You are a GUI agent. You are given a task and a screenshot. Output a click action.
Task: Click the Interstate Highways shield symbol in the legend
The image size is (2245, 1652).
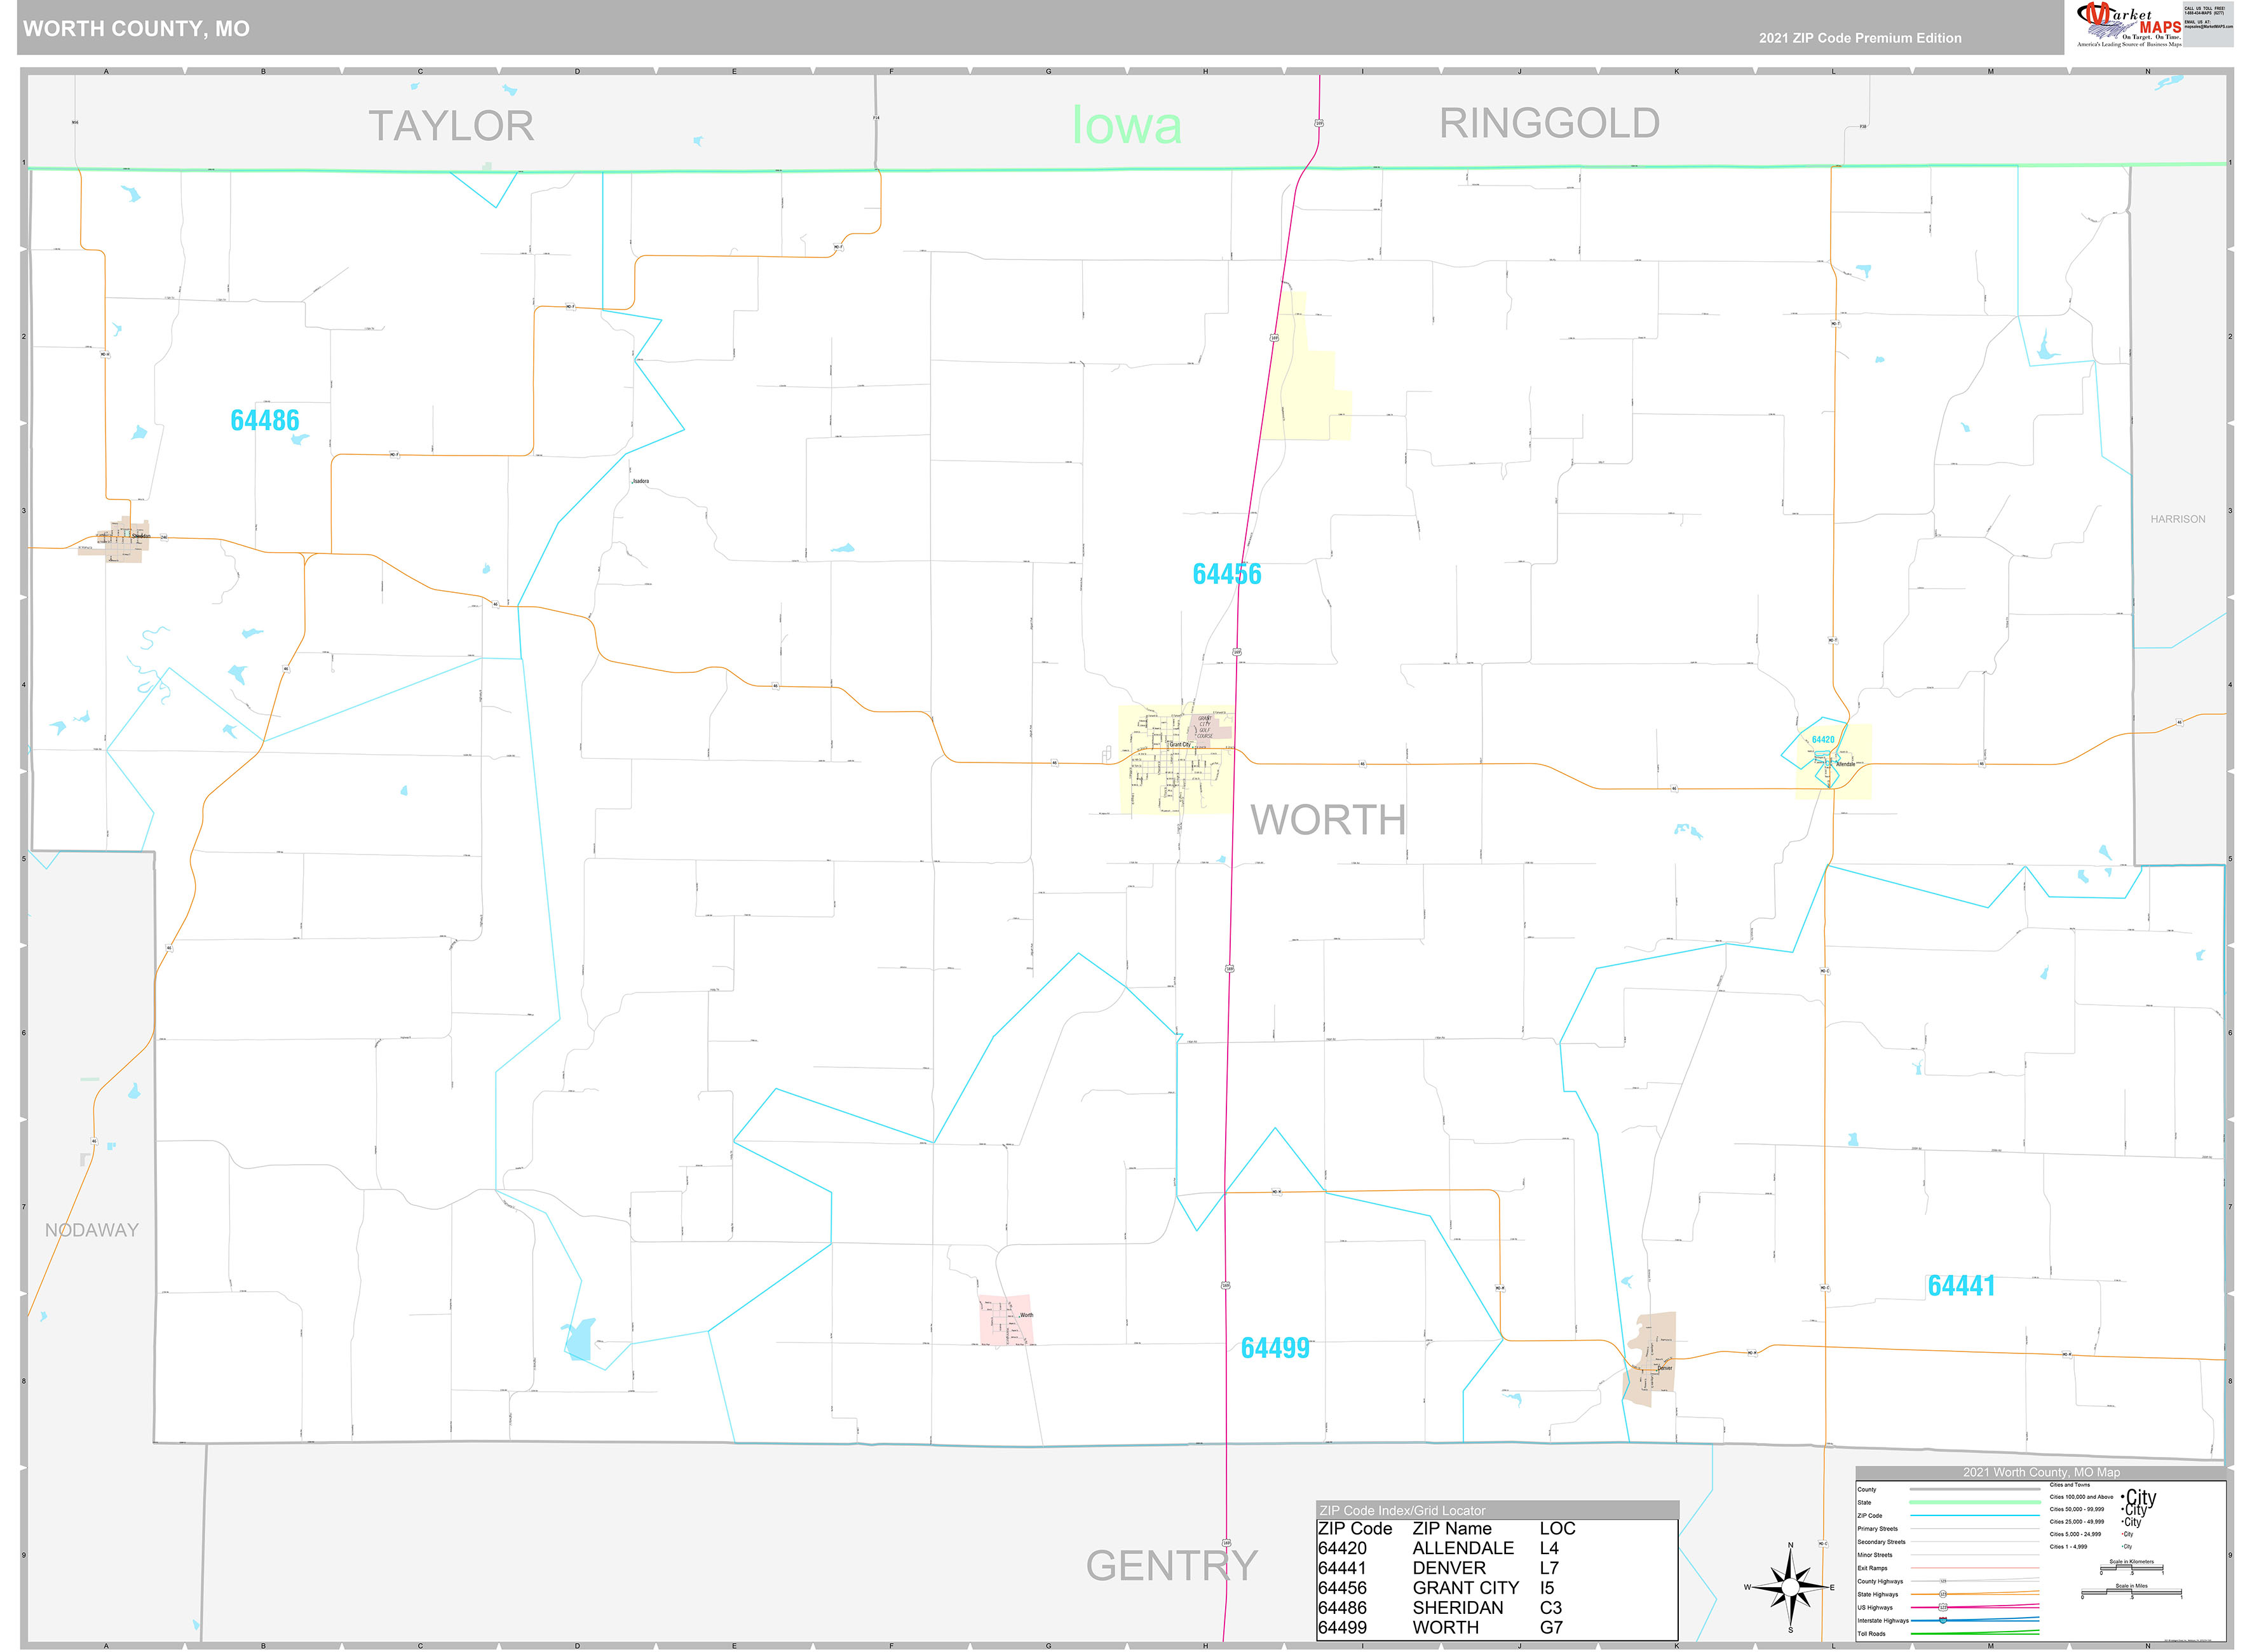[x=1943, y=1620]
